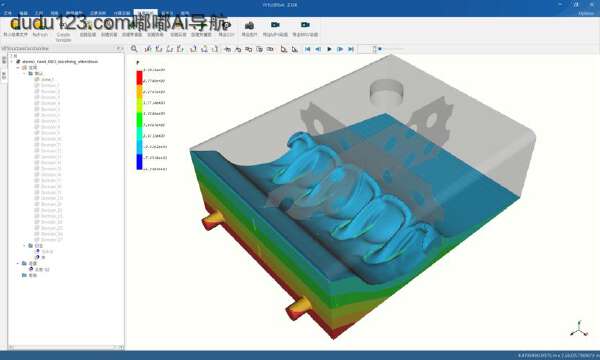600x360 pixels.
Task: Select the highlighted active ribbon tab
Action: tap(145, 13)
